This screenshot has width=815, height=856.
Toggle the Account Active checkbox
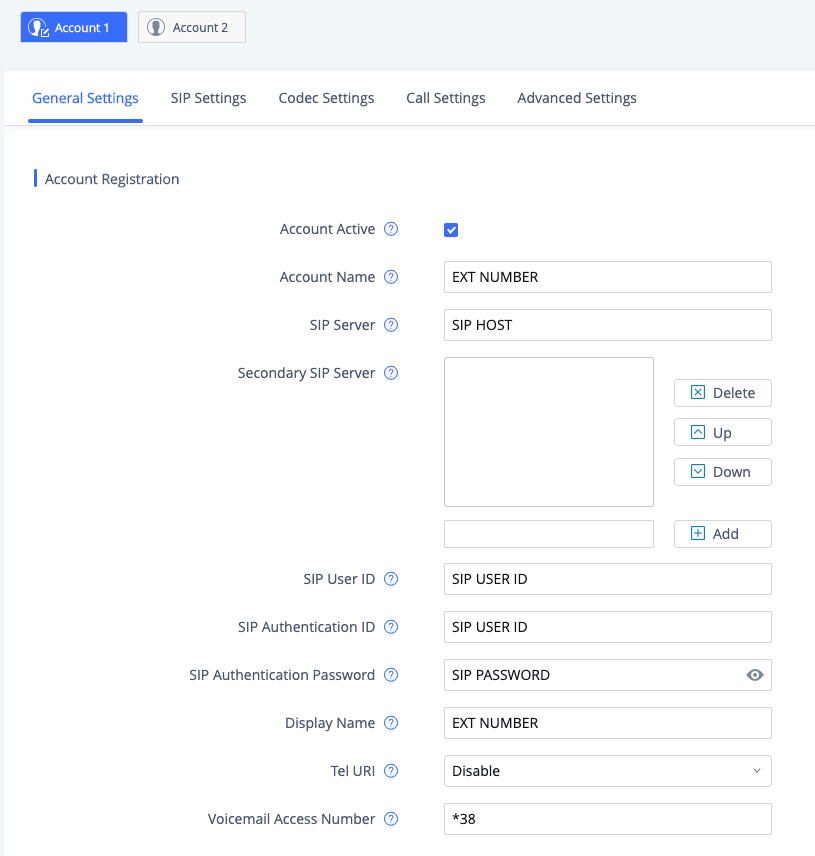(451, 230)
